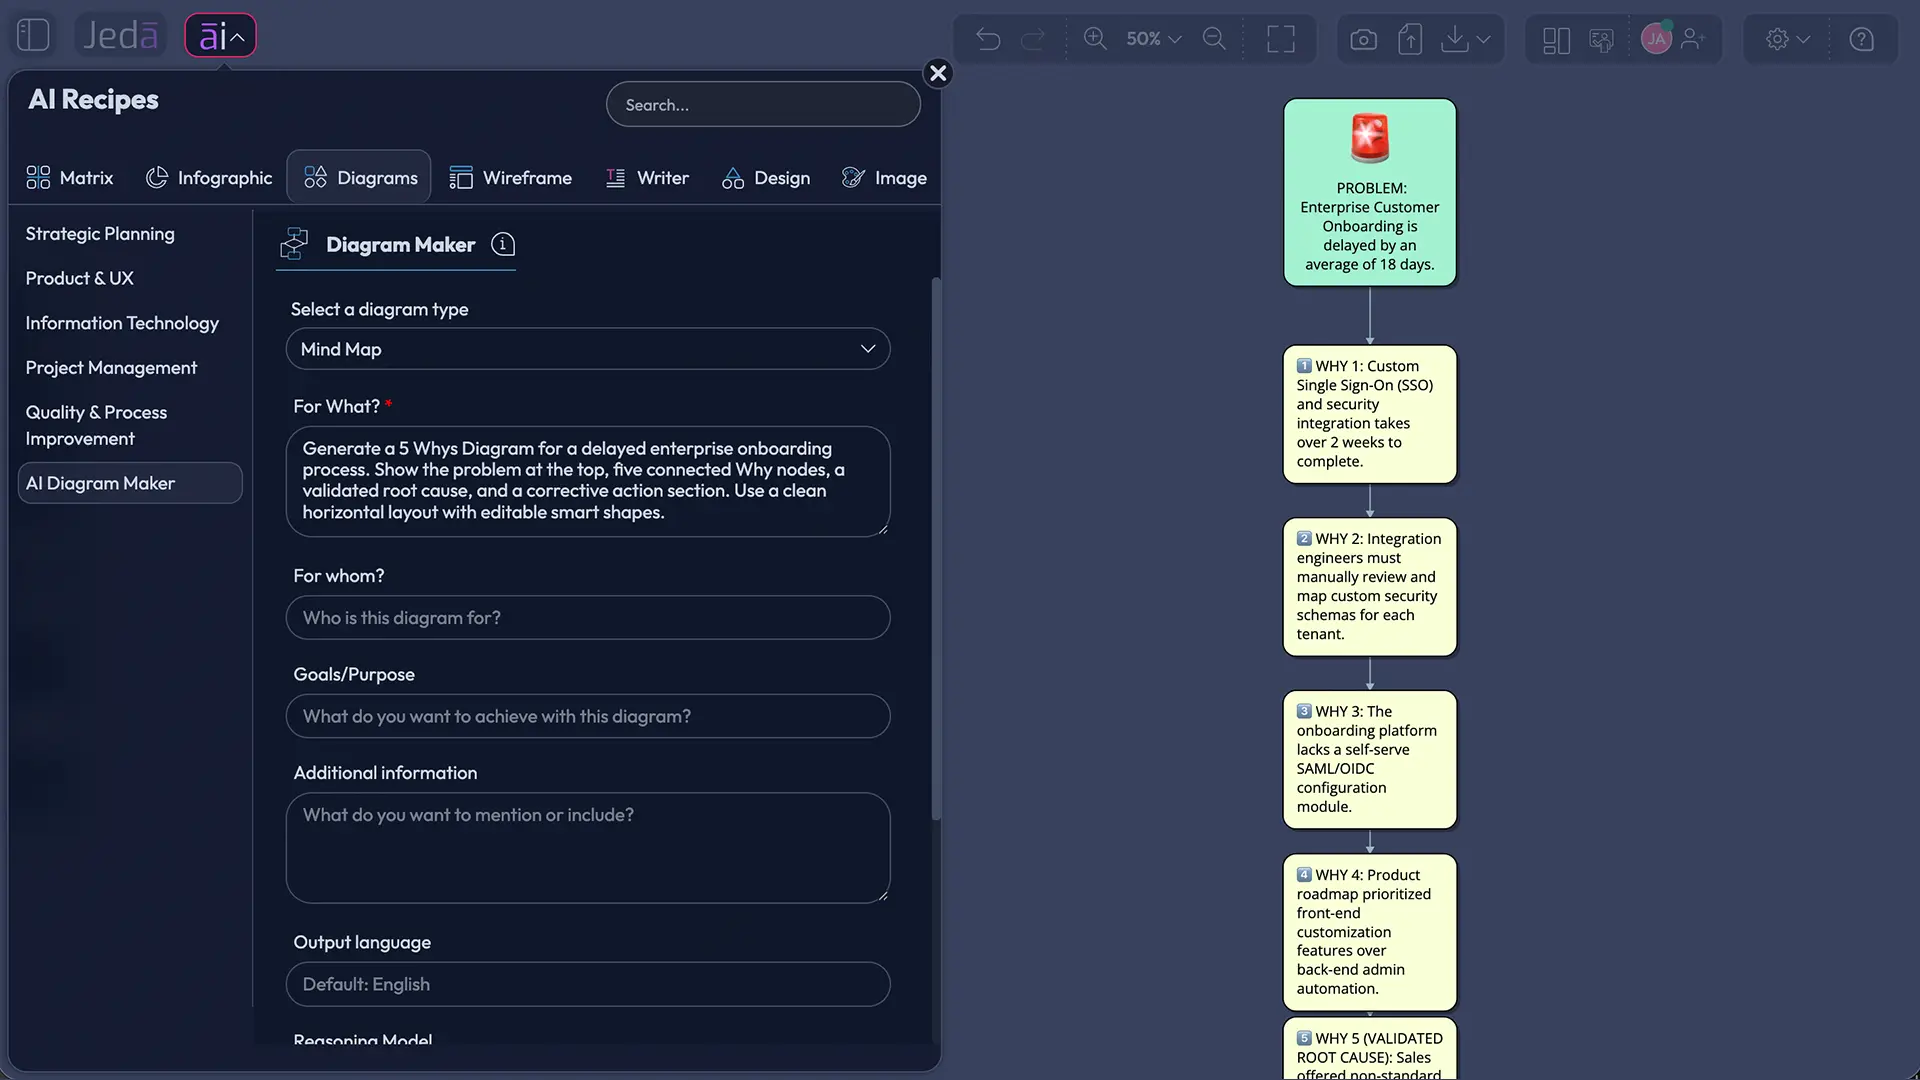Open the Mind Map diagram type dropdown
The width and height of the screenshot is (1920, 1080).
pos(588,349)
